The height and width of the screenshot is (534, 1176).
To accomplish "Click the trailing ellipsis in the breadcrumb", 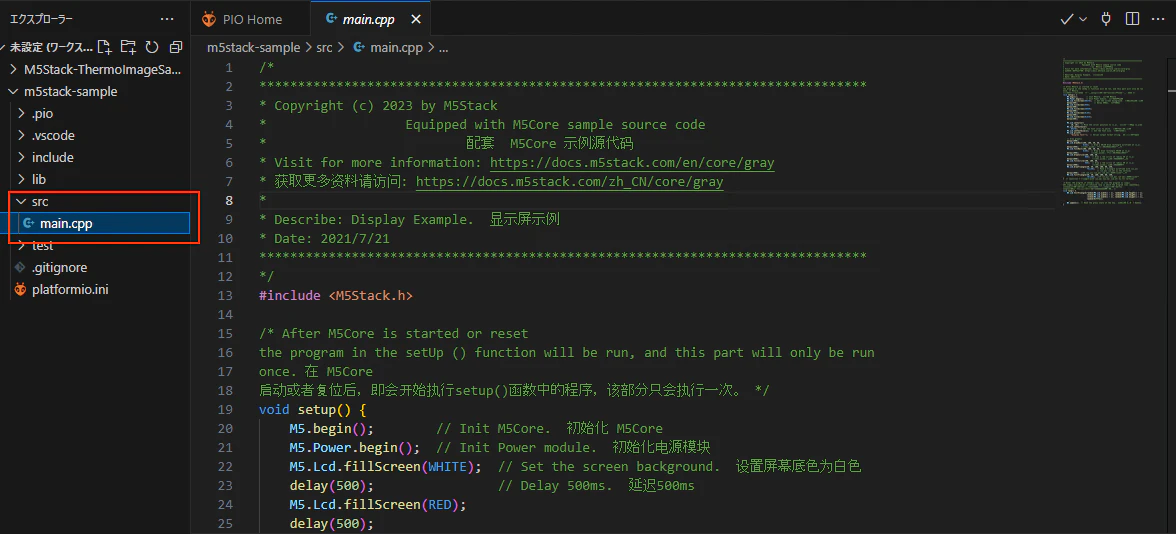I will click(x=443, y=48).
